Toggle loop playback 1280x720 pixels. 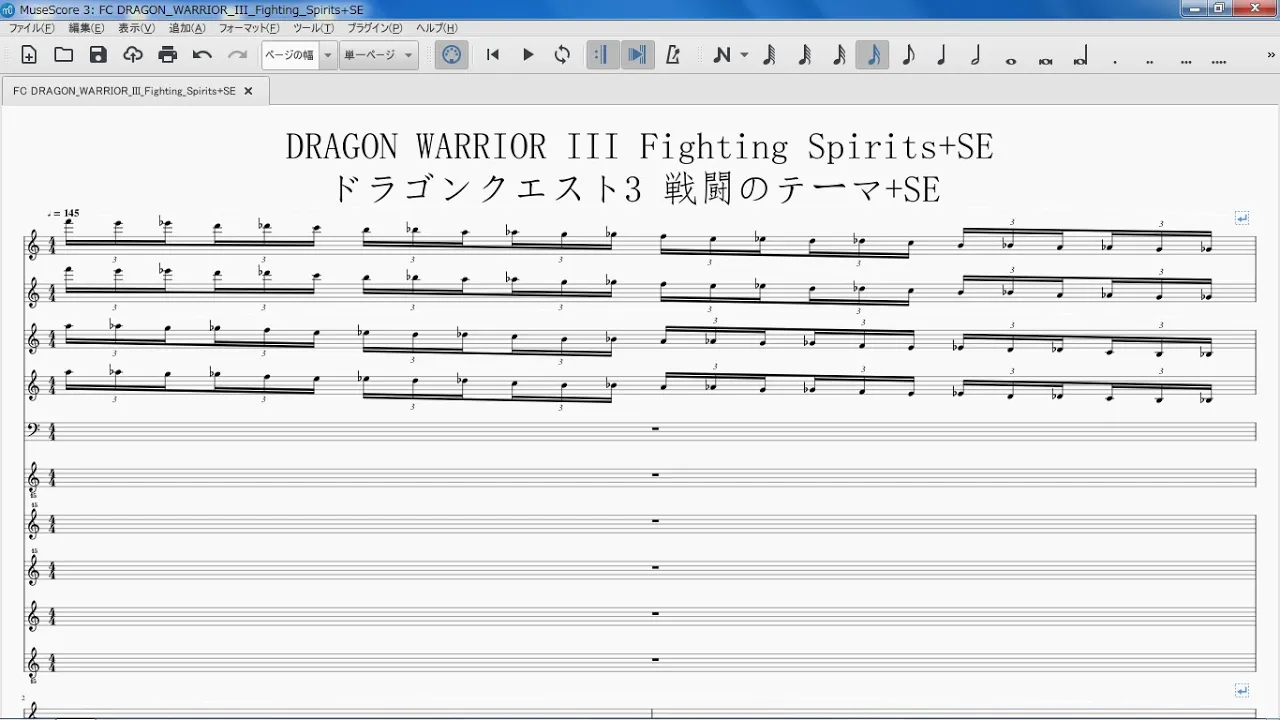[x=562, y=55]
